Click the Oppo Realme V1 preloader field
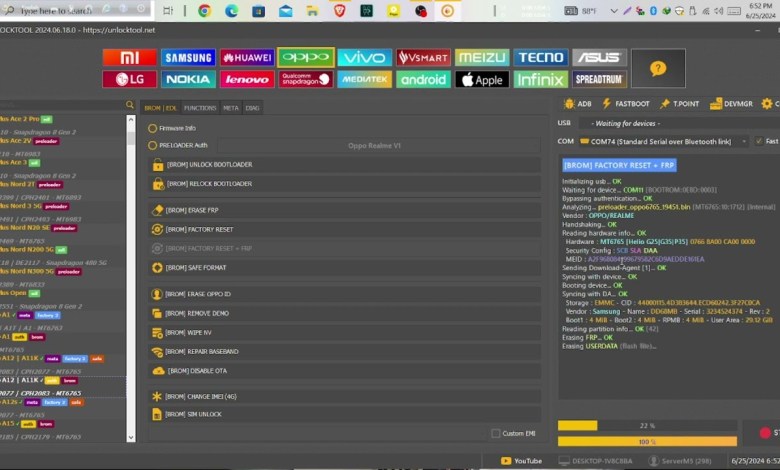The width and height of the screenshot is (780, 470). click(378, 146)
